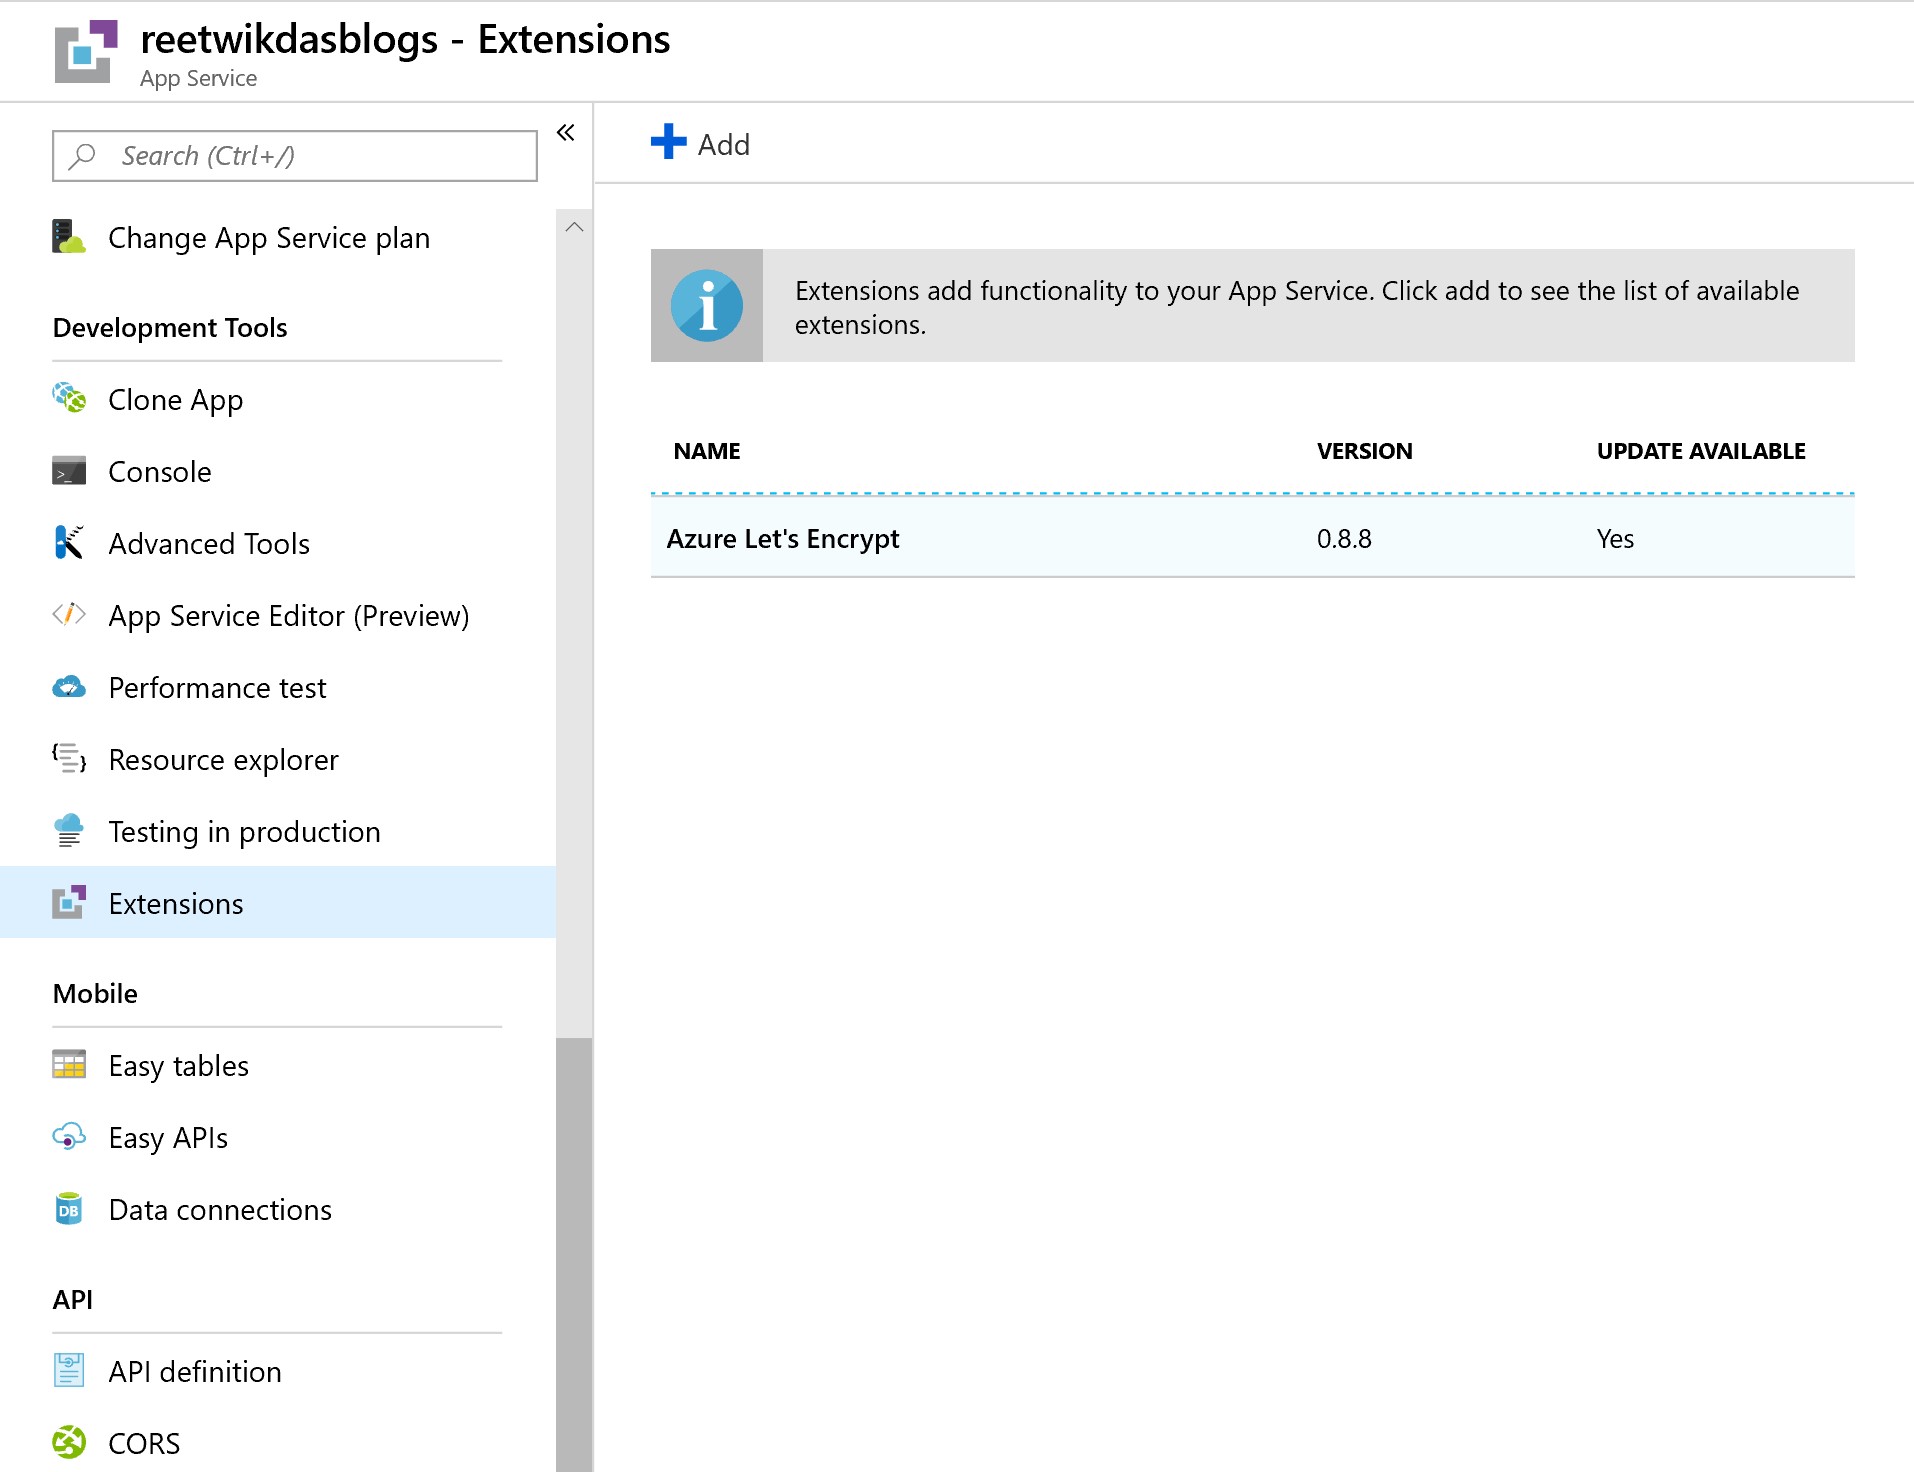Click the Testing in production icon
1914x1472 pixels.
click(69, 831)
